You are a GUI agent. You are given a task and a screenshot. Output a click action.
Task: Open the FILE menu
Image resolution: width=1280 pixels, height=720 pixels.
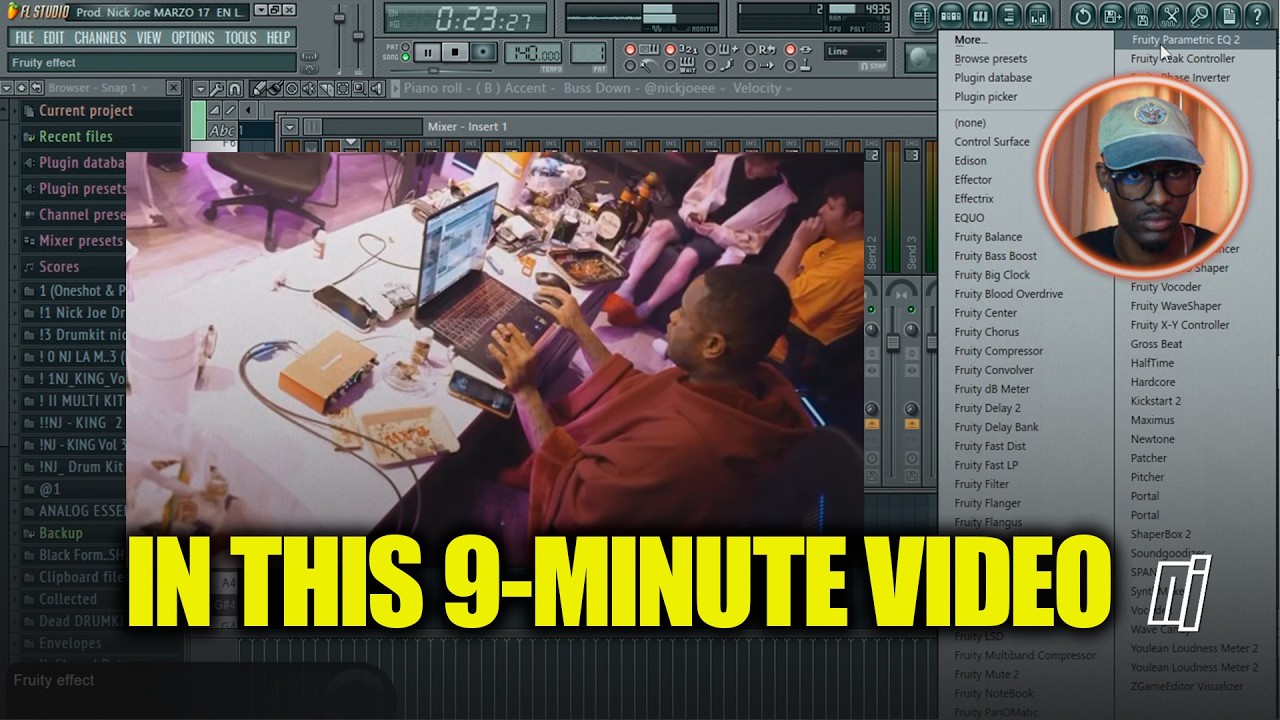pos(24,38)
